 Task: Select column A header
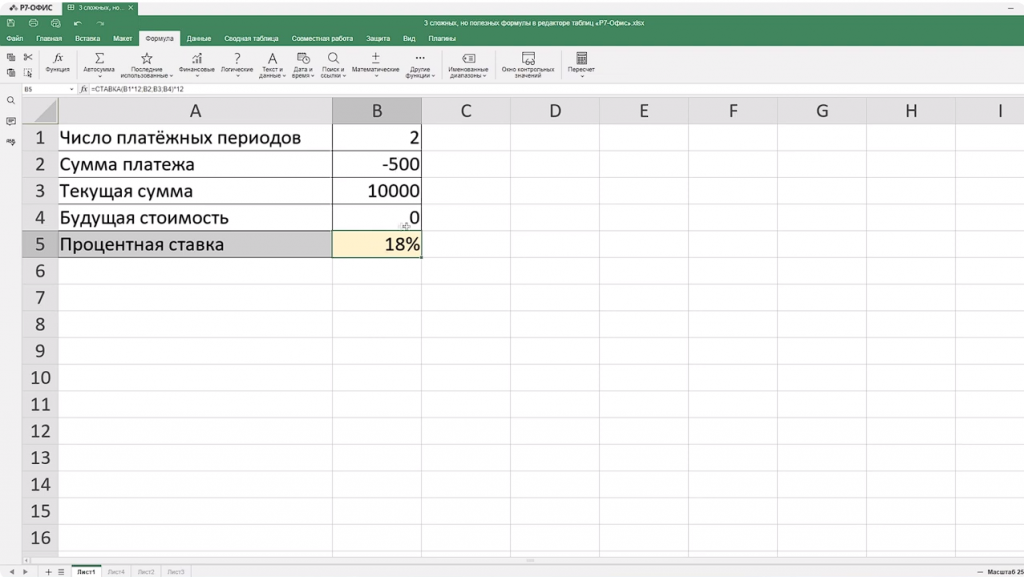coord(195,111)
